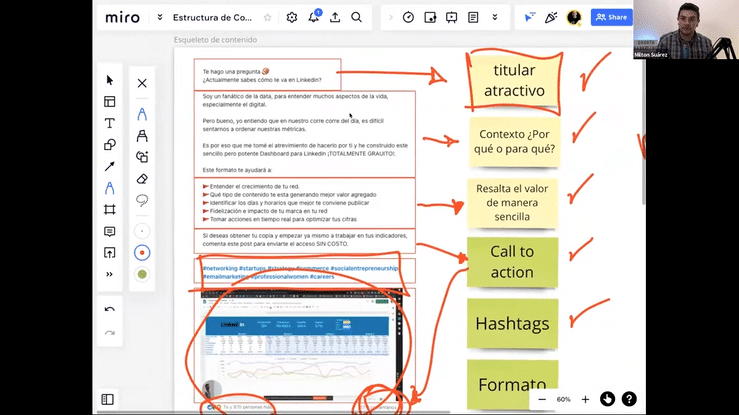Expand the main menu chevron beside Miro logo
This screenshot has height=415, width=739.
[160, 17]
